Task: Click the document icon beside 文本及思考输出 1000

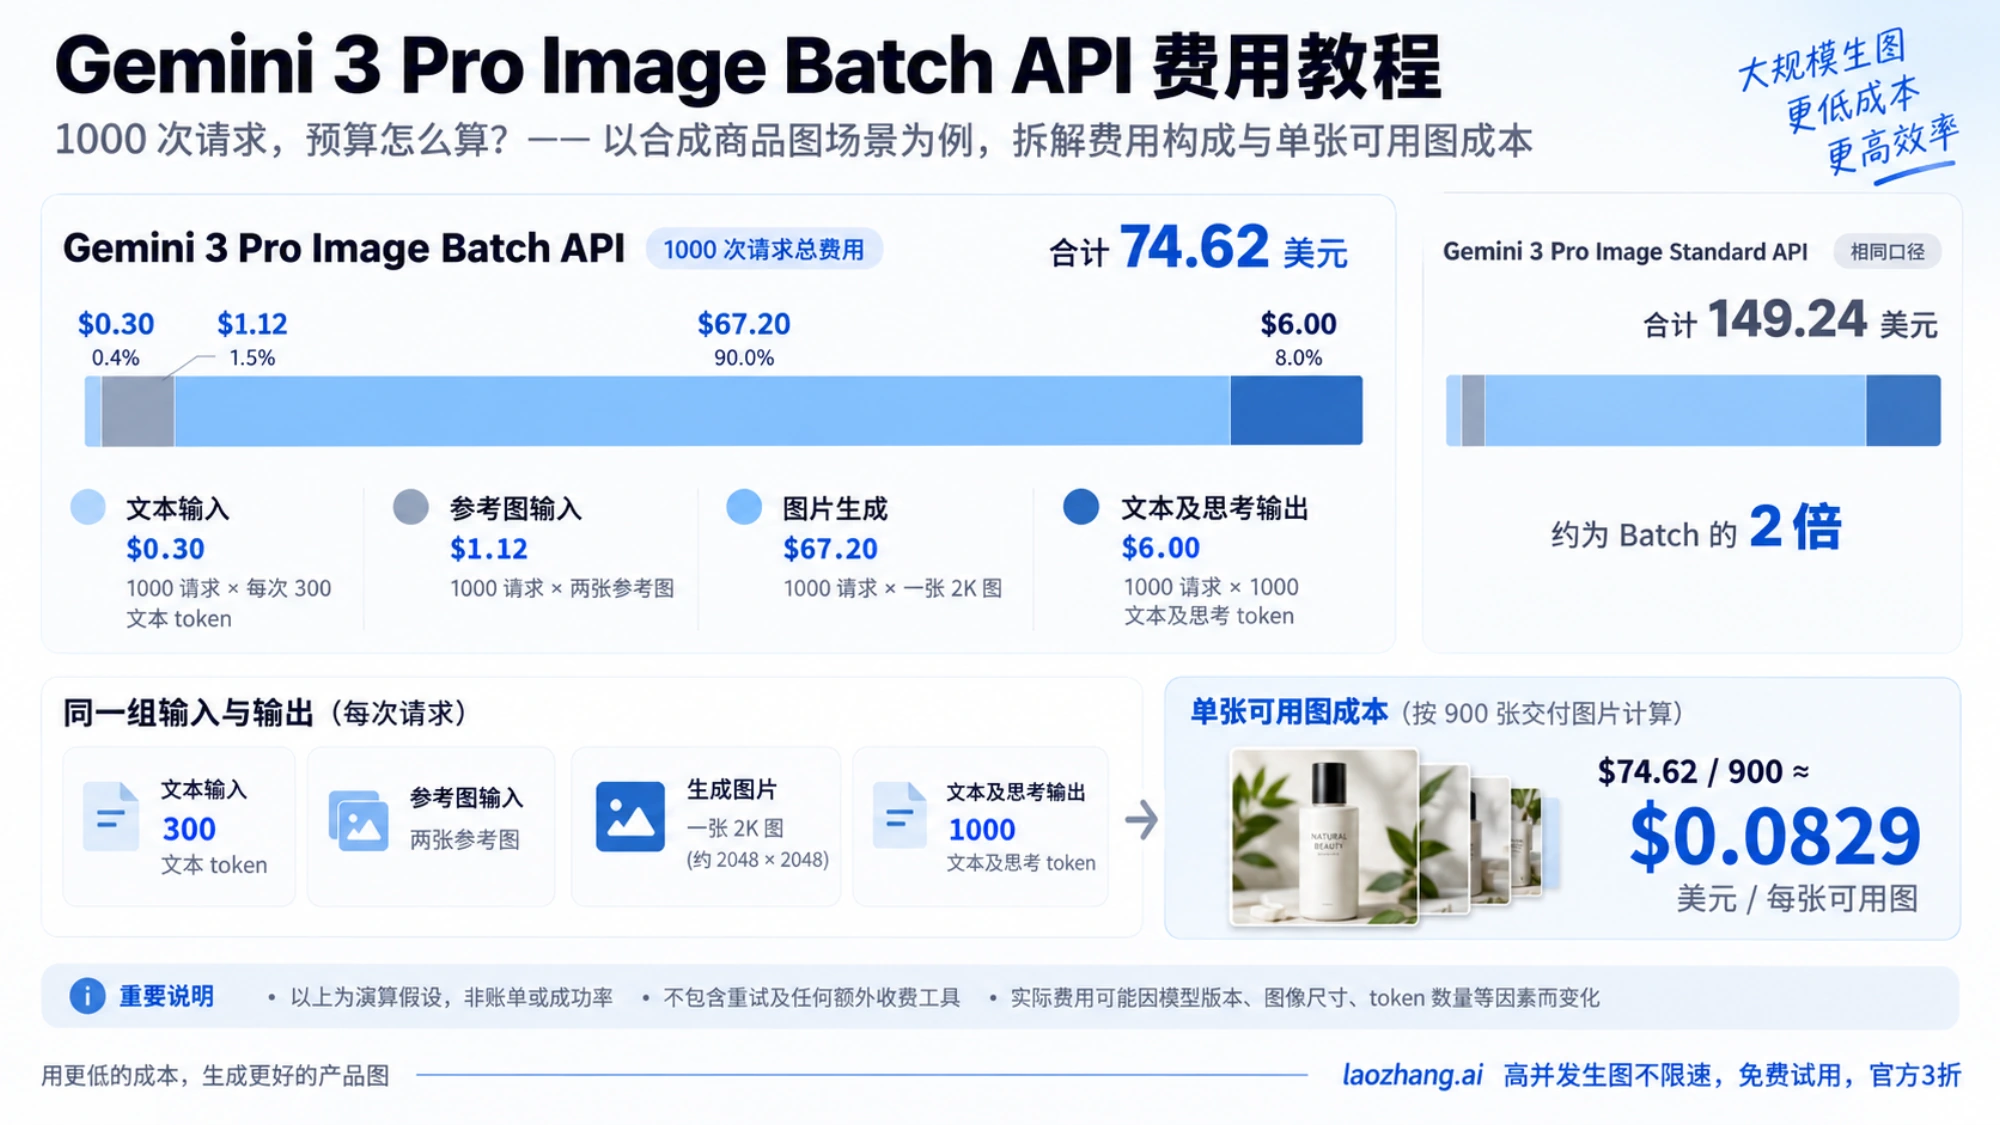Action: pyautogui.click(x=899, y=816)
